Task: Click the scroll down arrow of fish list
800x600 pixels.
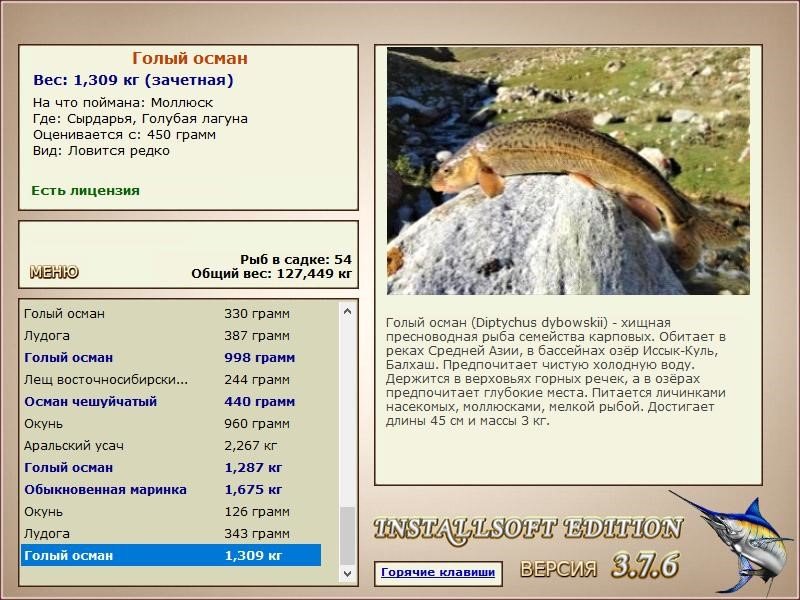Action: click(347, 573)
